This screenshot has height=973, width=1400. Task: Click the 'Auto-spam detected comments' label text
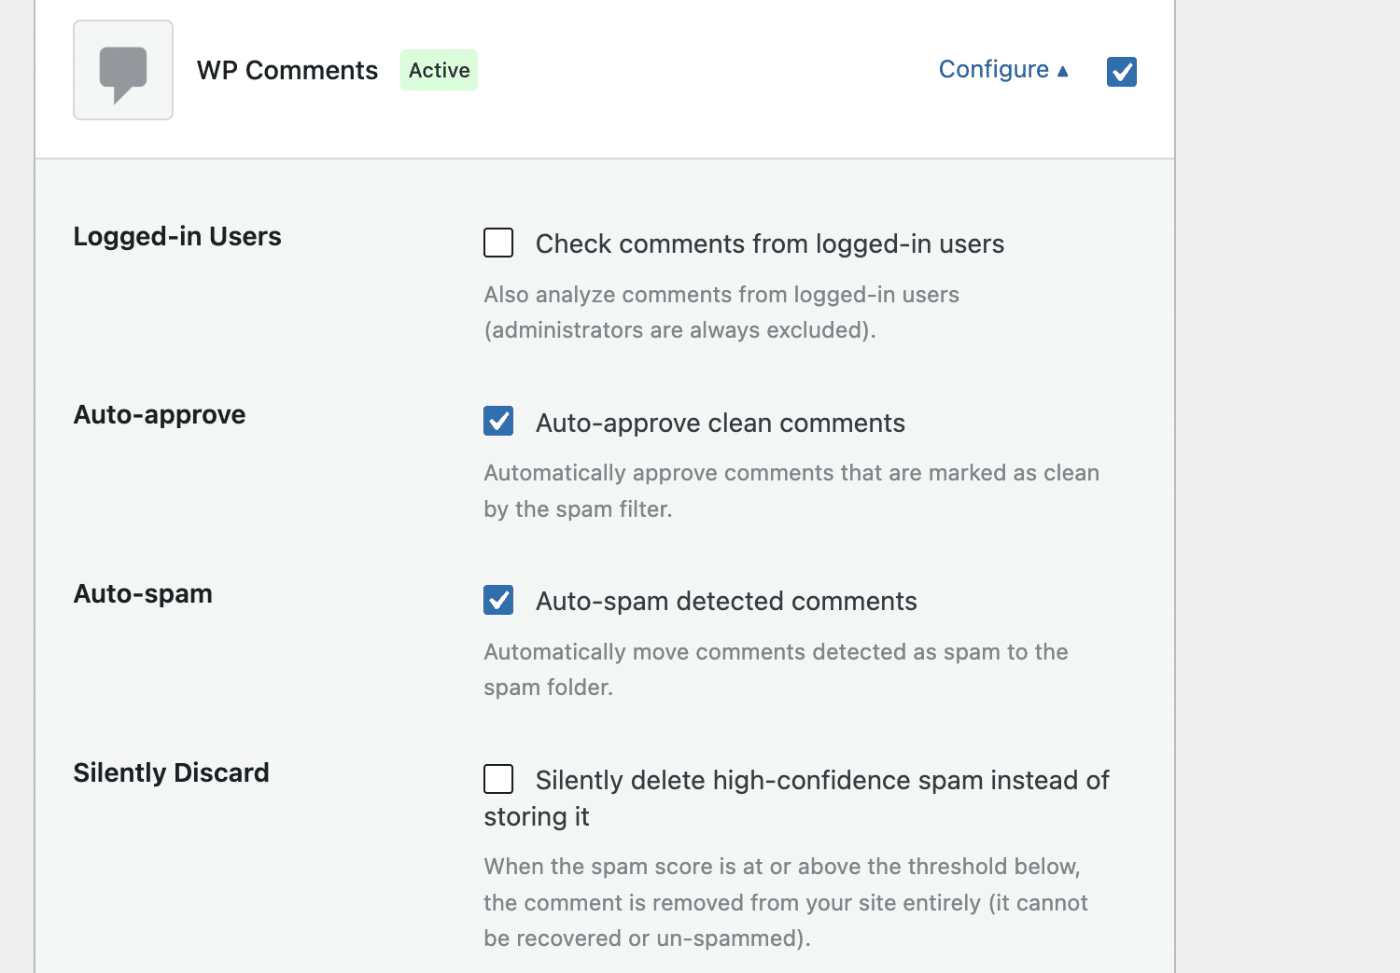pyautogui.click(x=726, y=601)
